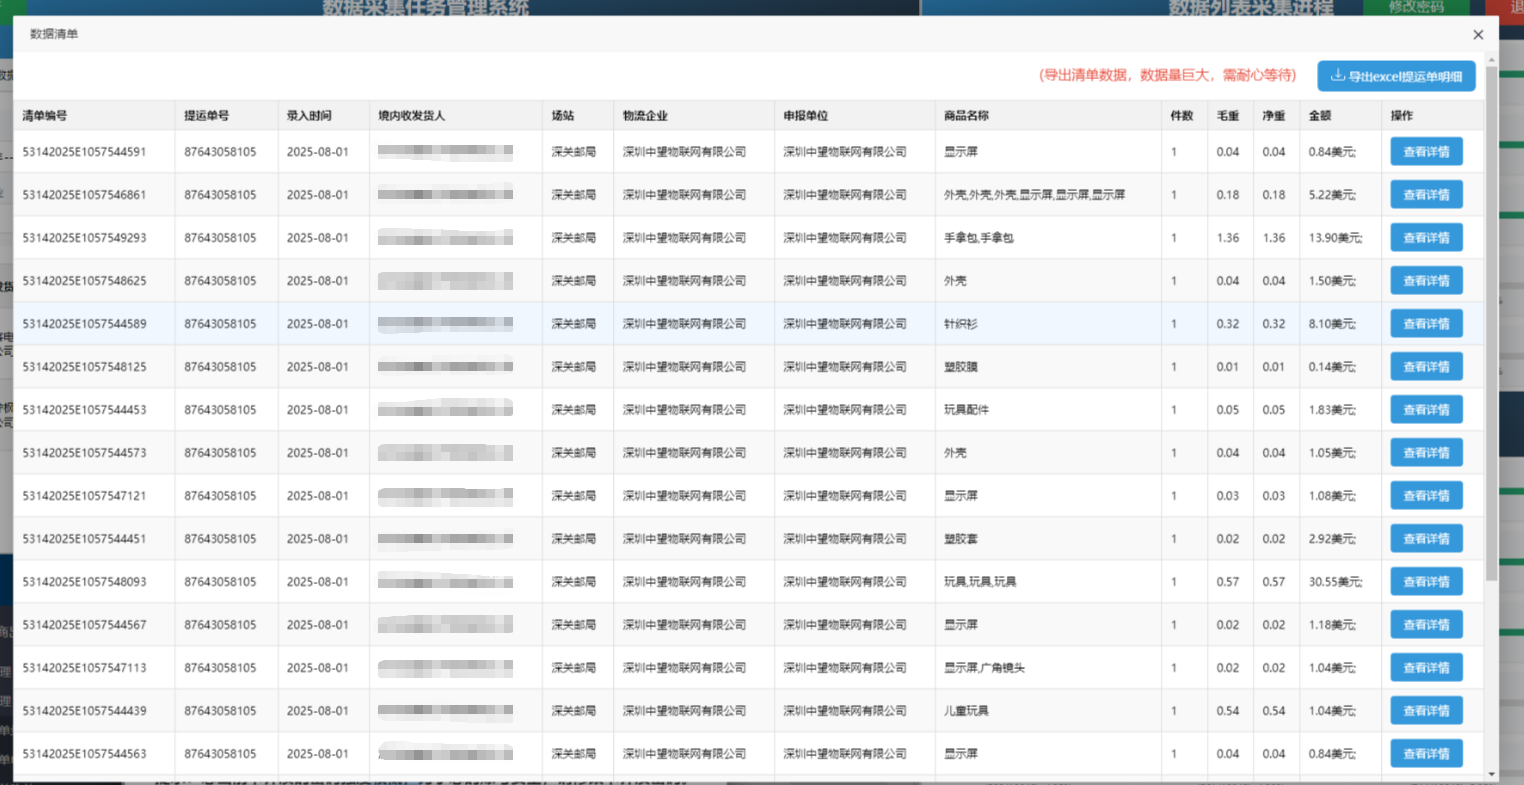This screenshot has width=1524, height=785.
Task: Click the download icon on the export button
Action: click(x=1337, y=76)
